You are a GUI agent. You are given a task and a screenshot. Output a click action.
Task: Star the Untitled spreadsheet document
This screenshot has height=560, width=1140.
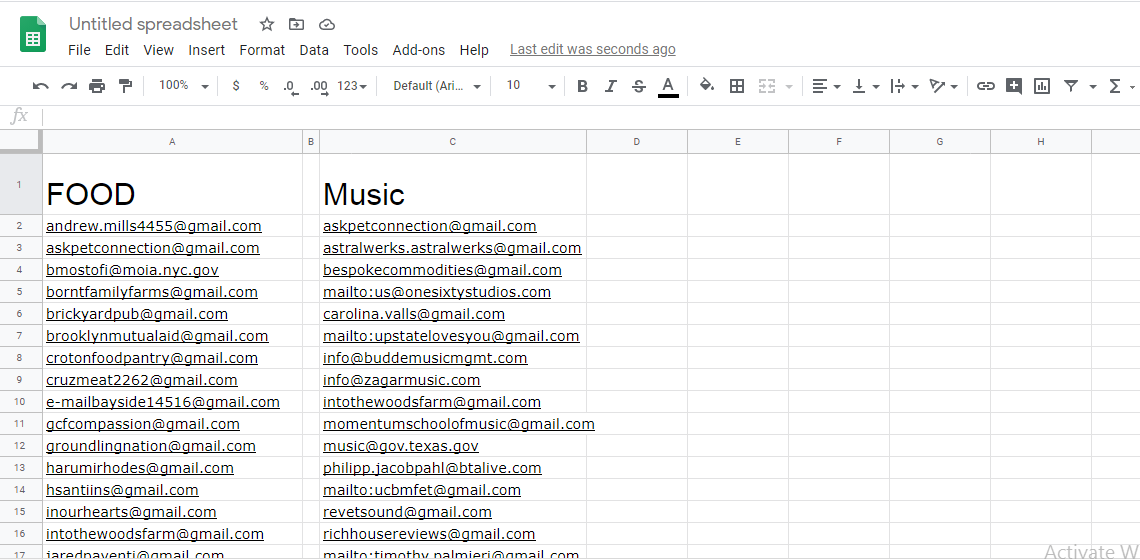click(x=267, y=24)
